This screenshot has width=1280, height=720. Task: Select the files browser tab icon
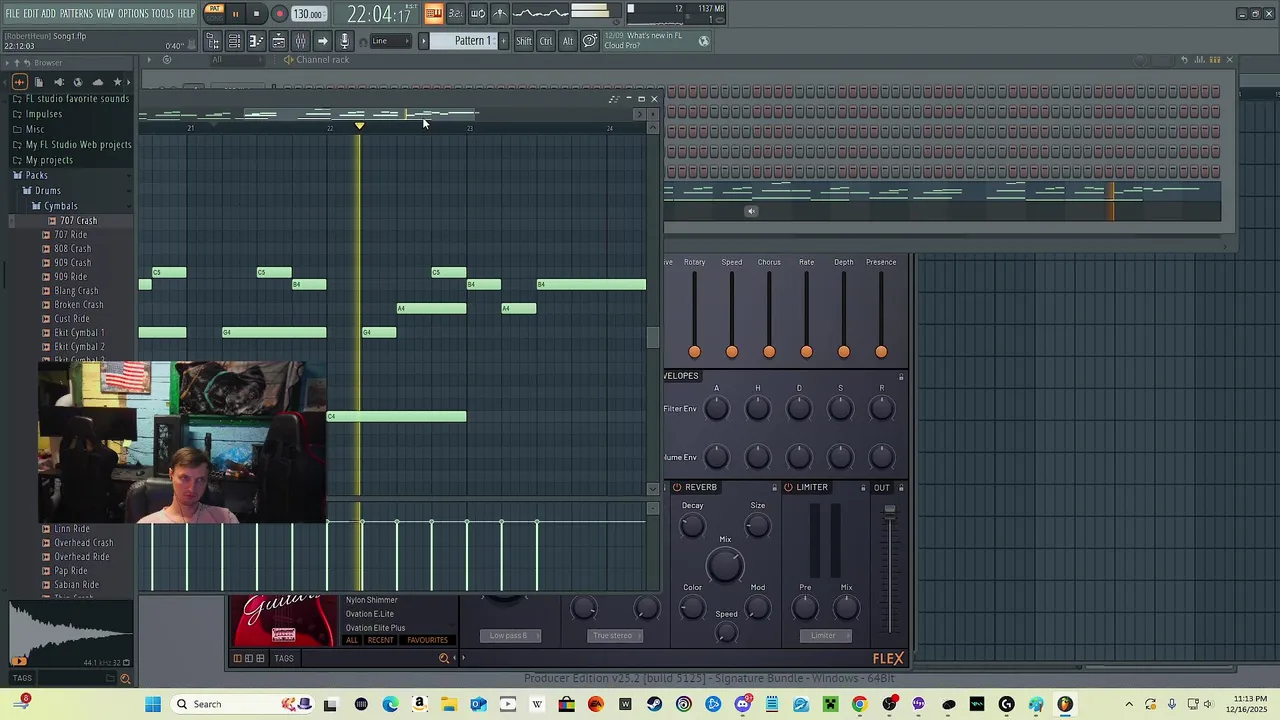39,82
